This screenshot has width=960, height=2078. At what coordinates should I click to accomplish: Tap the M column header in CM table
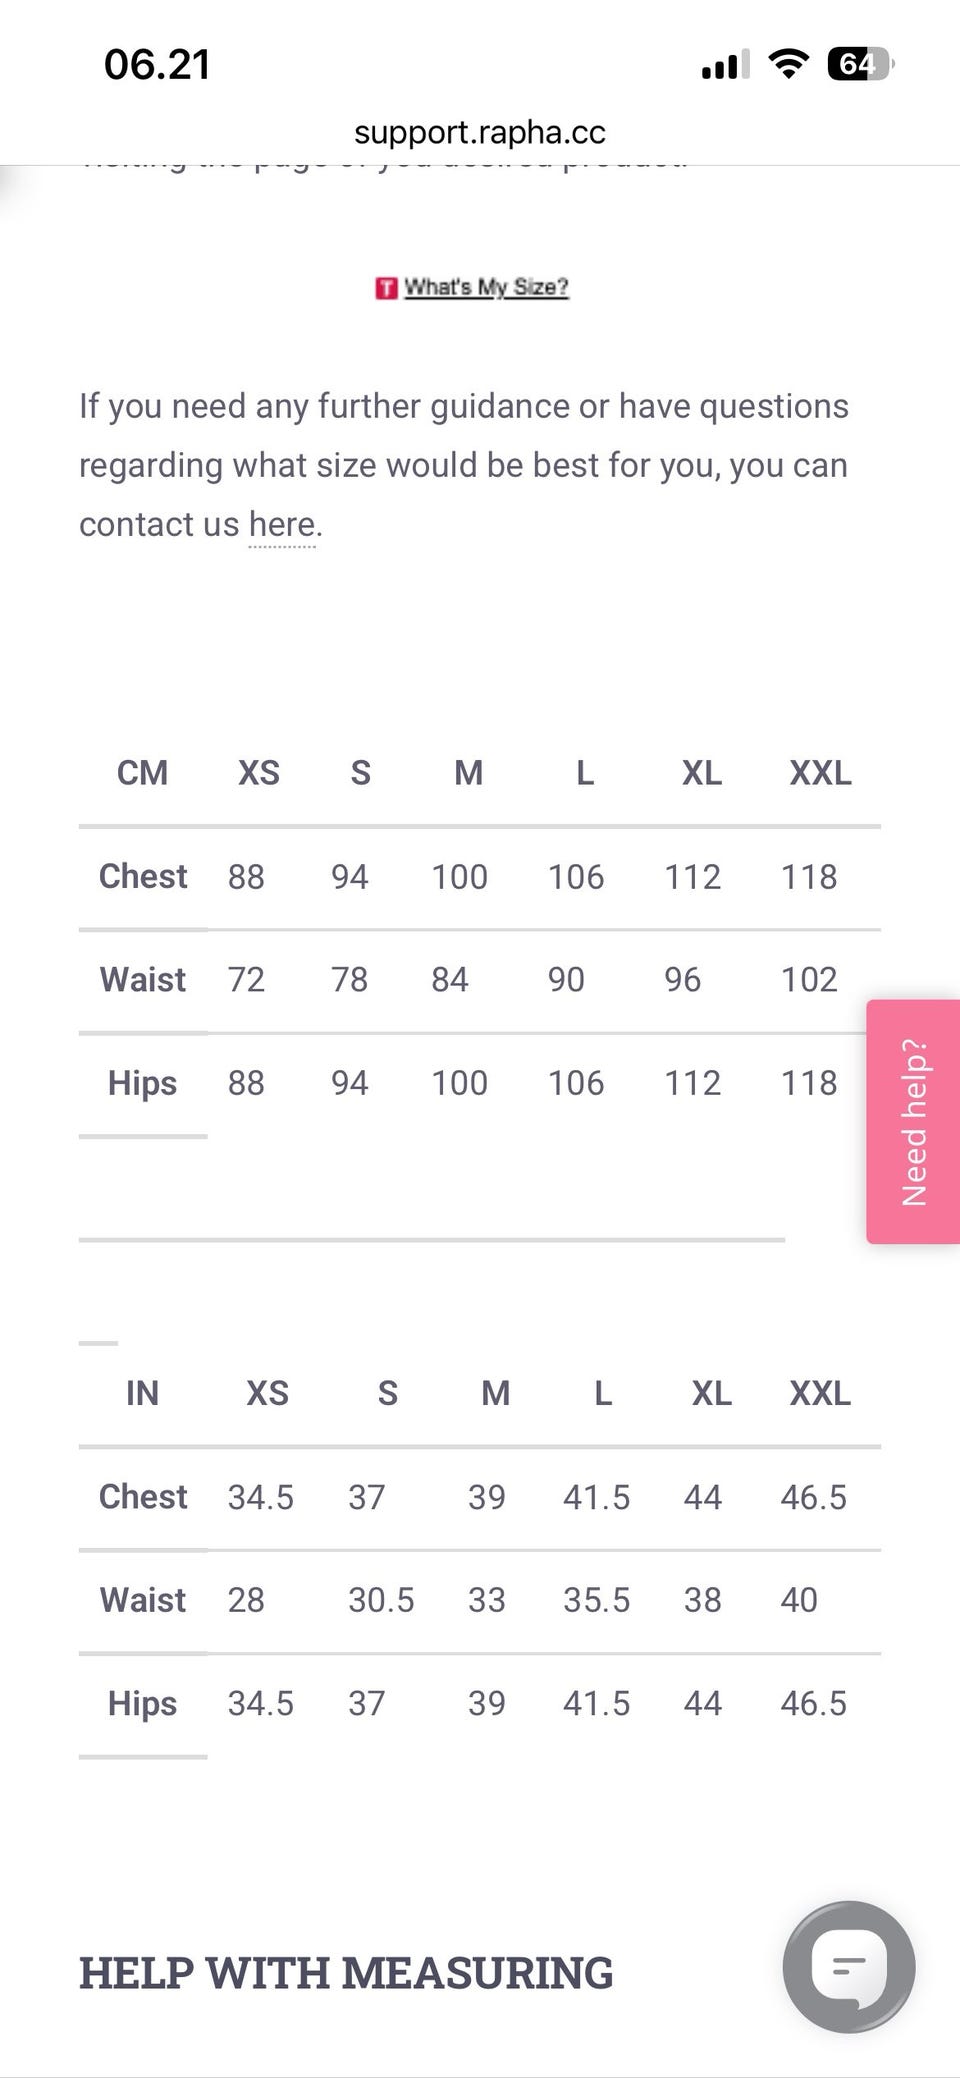(468, 773)
